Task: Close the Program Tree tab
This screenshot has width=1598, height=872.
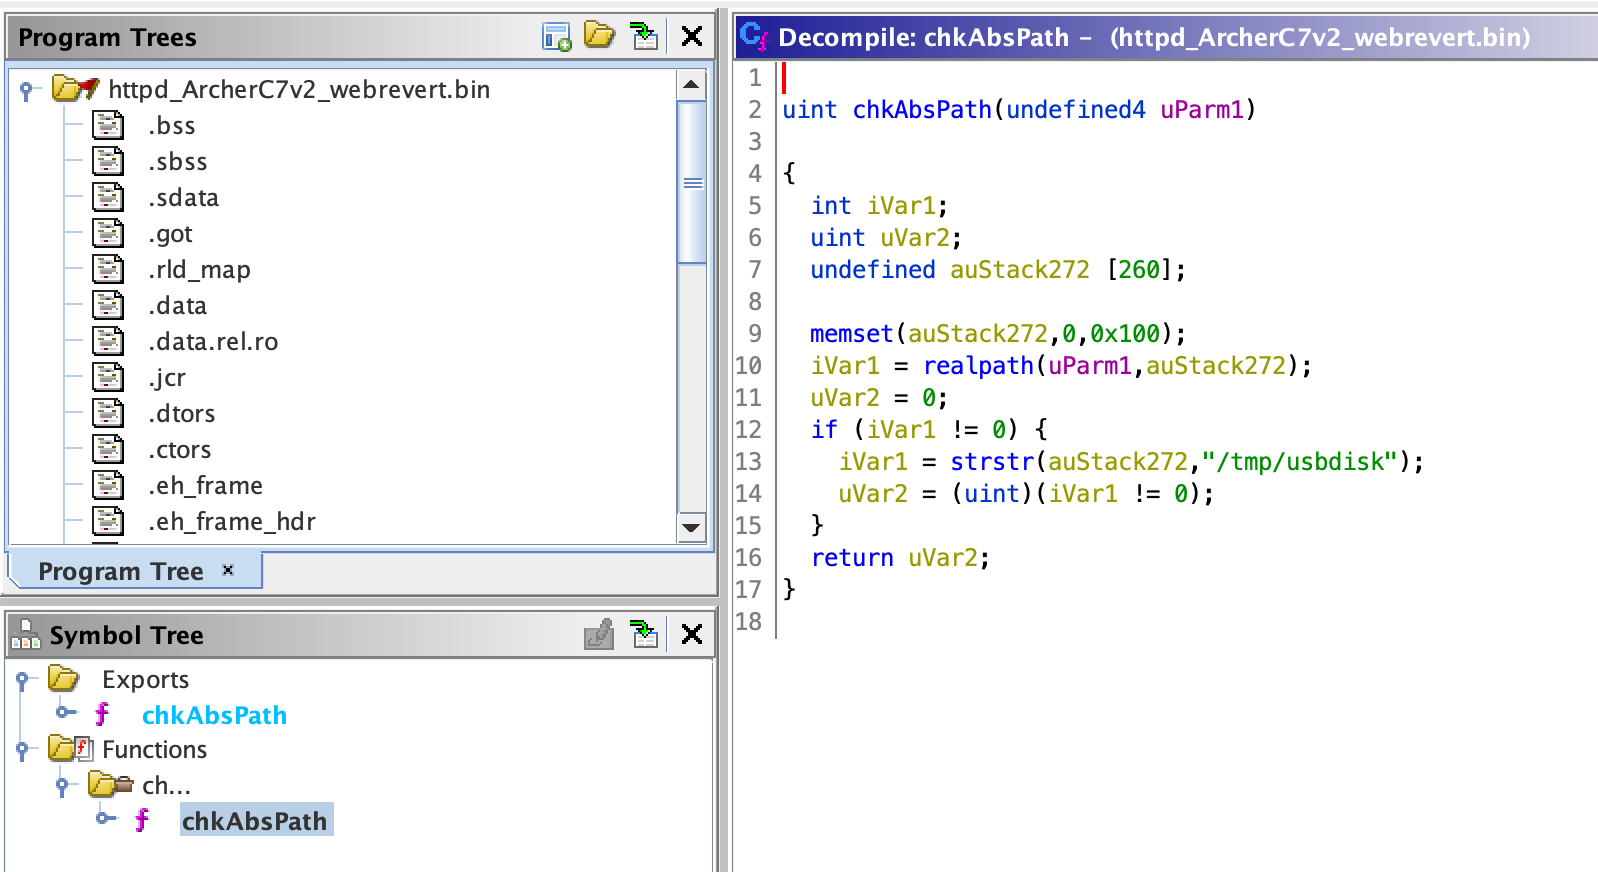Action: [x=228, y=570]
